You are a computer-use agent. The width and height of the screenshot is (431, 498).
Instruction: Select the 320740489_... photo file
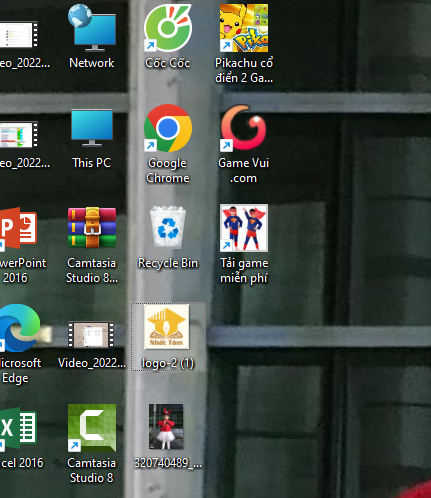coord(166,427)
